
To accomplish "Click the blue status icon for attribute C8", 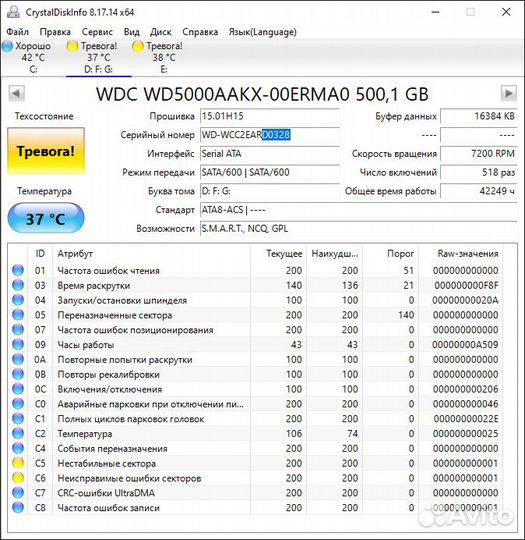I will point(18,508).
